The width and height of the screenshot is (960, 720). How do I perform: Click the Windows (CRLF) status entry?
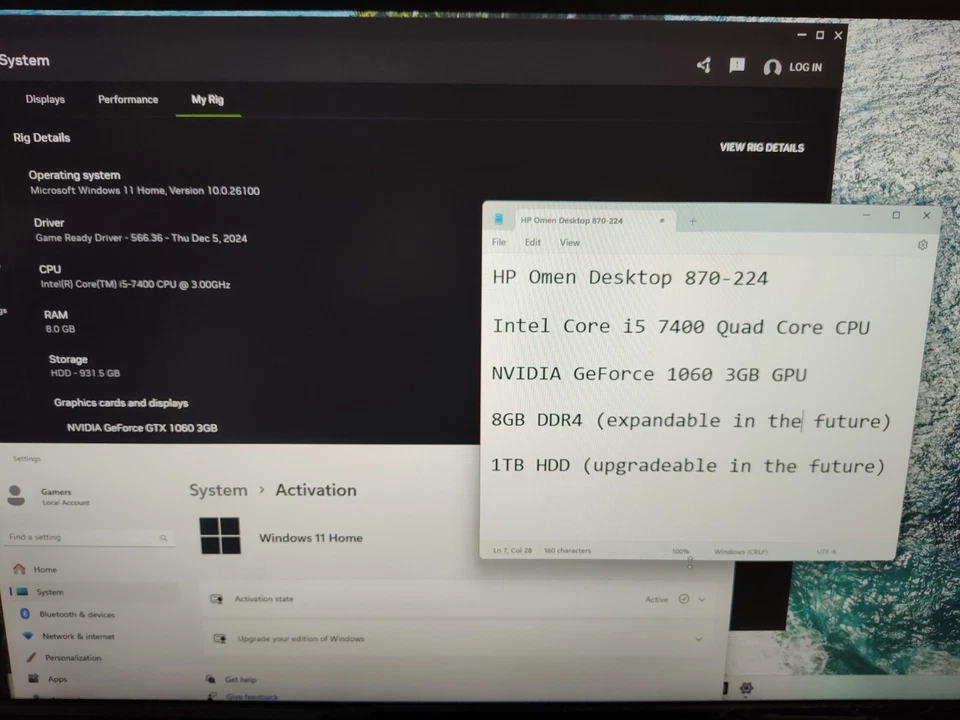(740, 552)
